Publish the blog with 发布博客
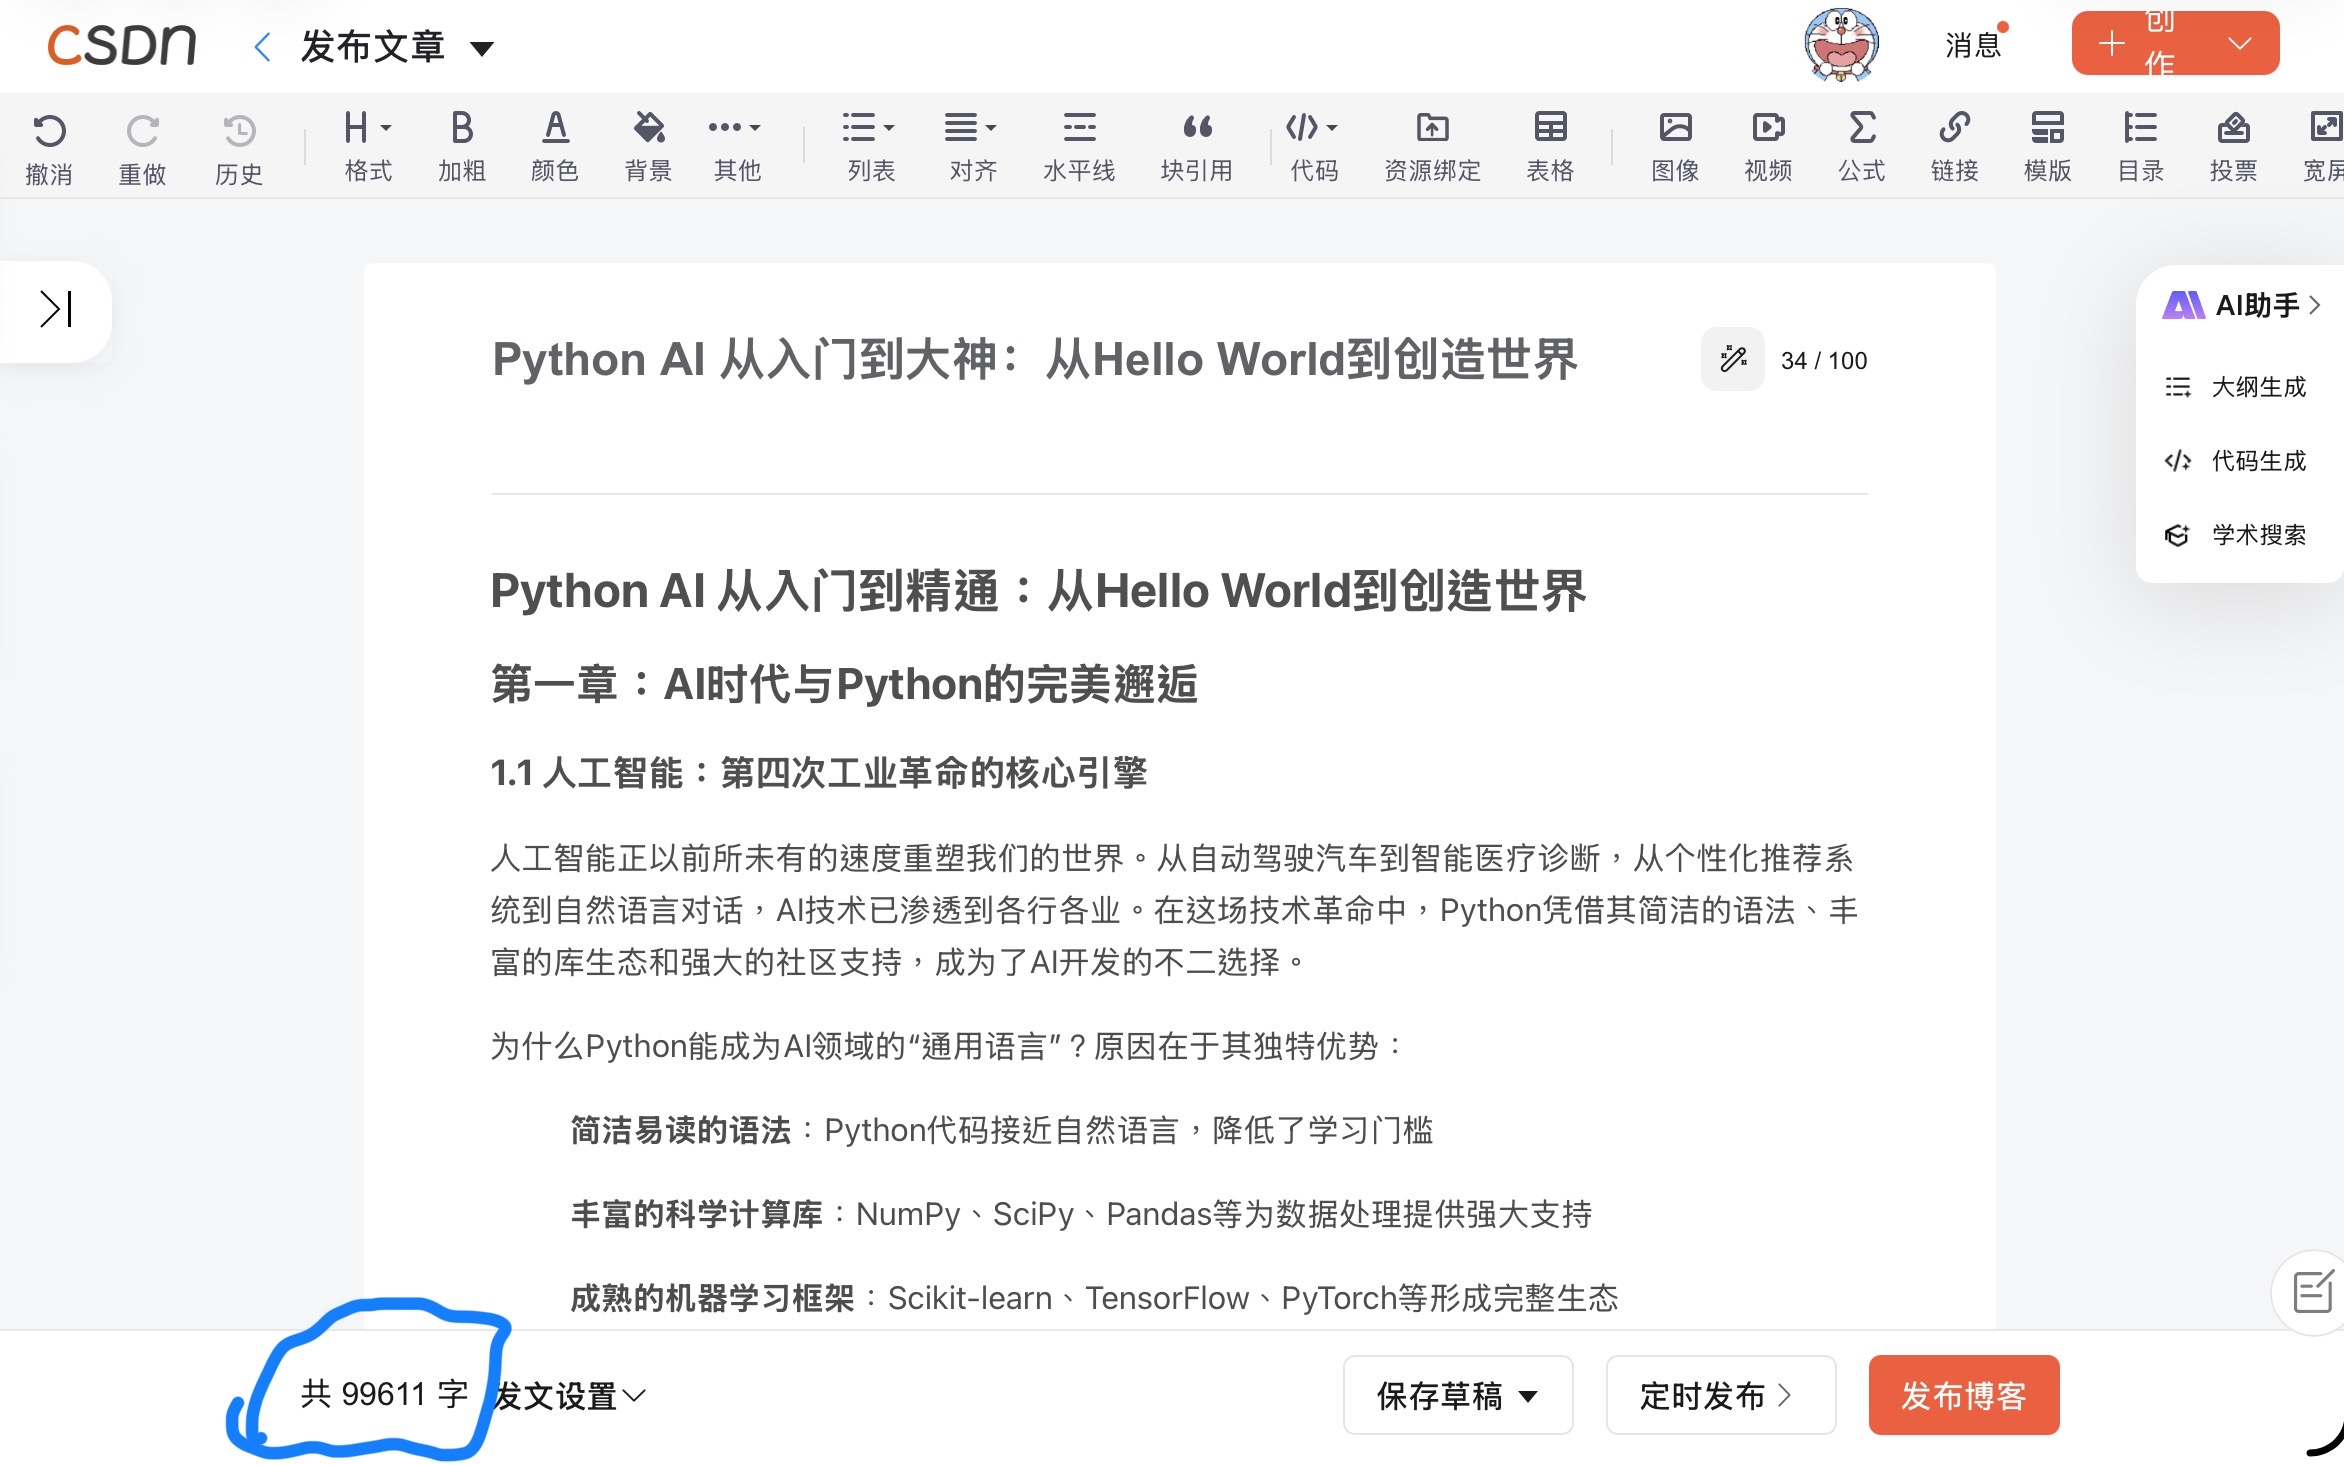The width and height of the screenshot is (2344, 1465). click(1963, 1395)
